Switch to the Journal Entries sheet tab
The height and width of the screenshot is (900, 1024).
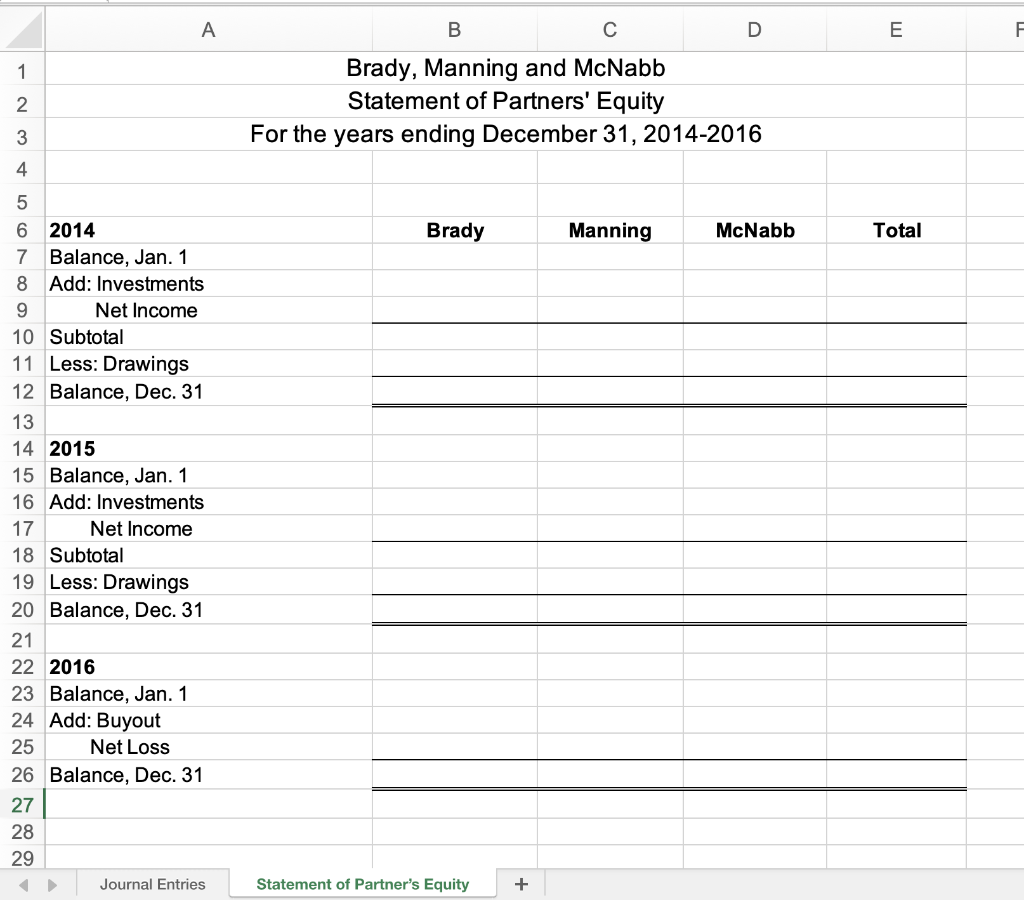pyautogui.click(x=152, y=884)
